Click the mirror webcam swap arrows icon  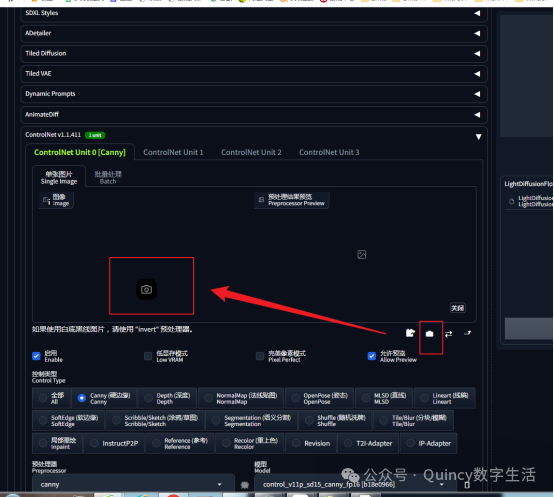(448, 334)
